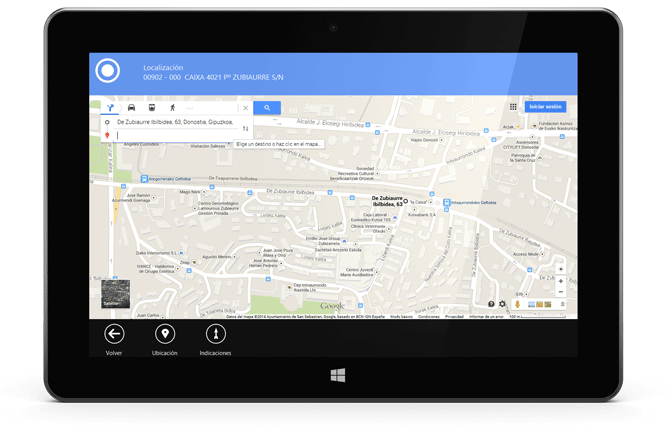Open first photo thumbnail beside pegman

coord(532,304)
